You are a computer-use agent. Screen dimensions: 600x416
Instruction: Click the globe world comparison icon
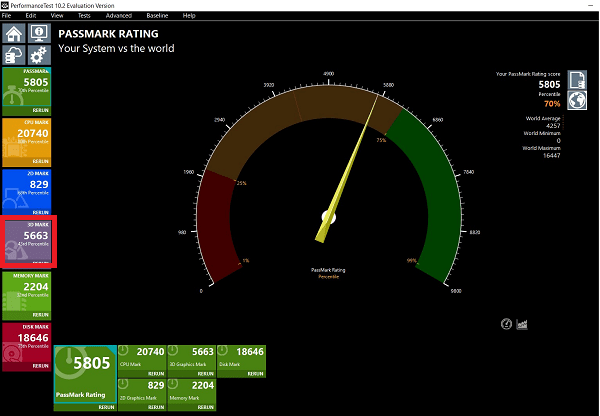point(577,100)
